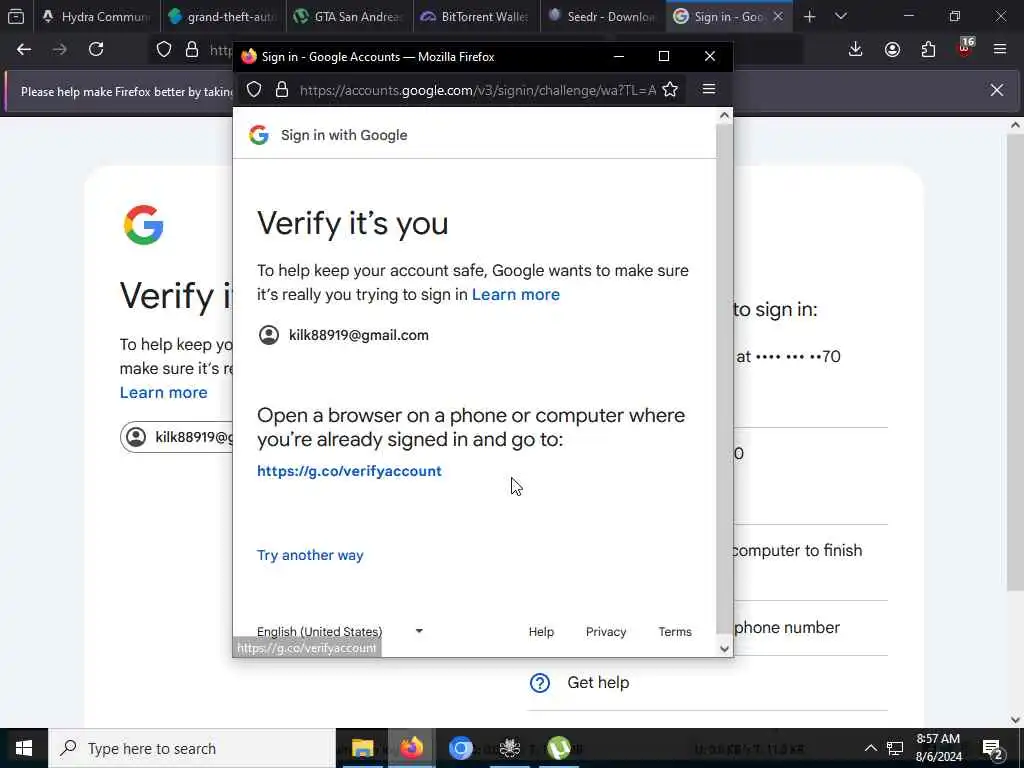Click popup scrollbar up arrow
The height and width of the screenshot is (768, 1024).
click(724, 116)
